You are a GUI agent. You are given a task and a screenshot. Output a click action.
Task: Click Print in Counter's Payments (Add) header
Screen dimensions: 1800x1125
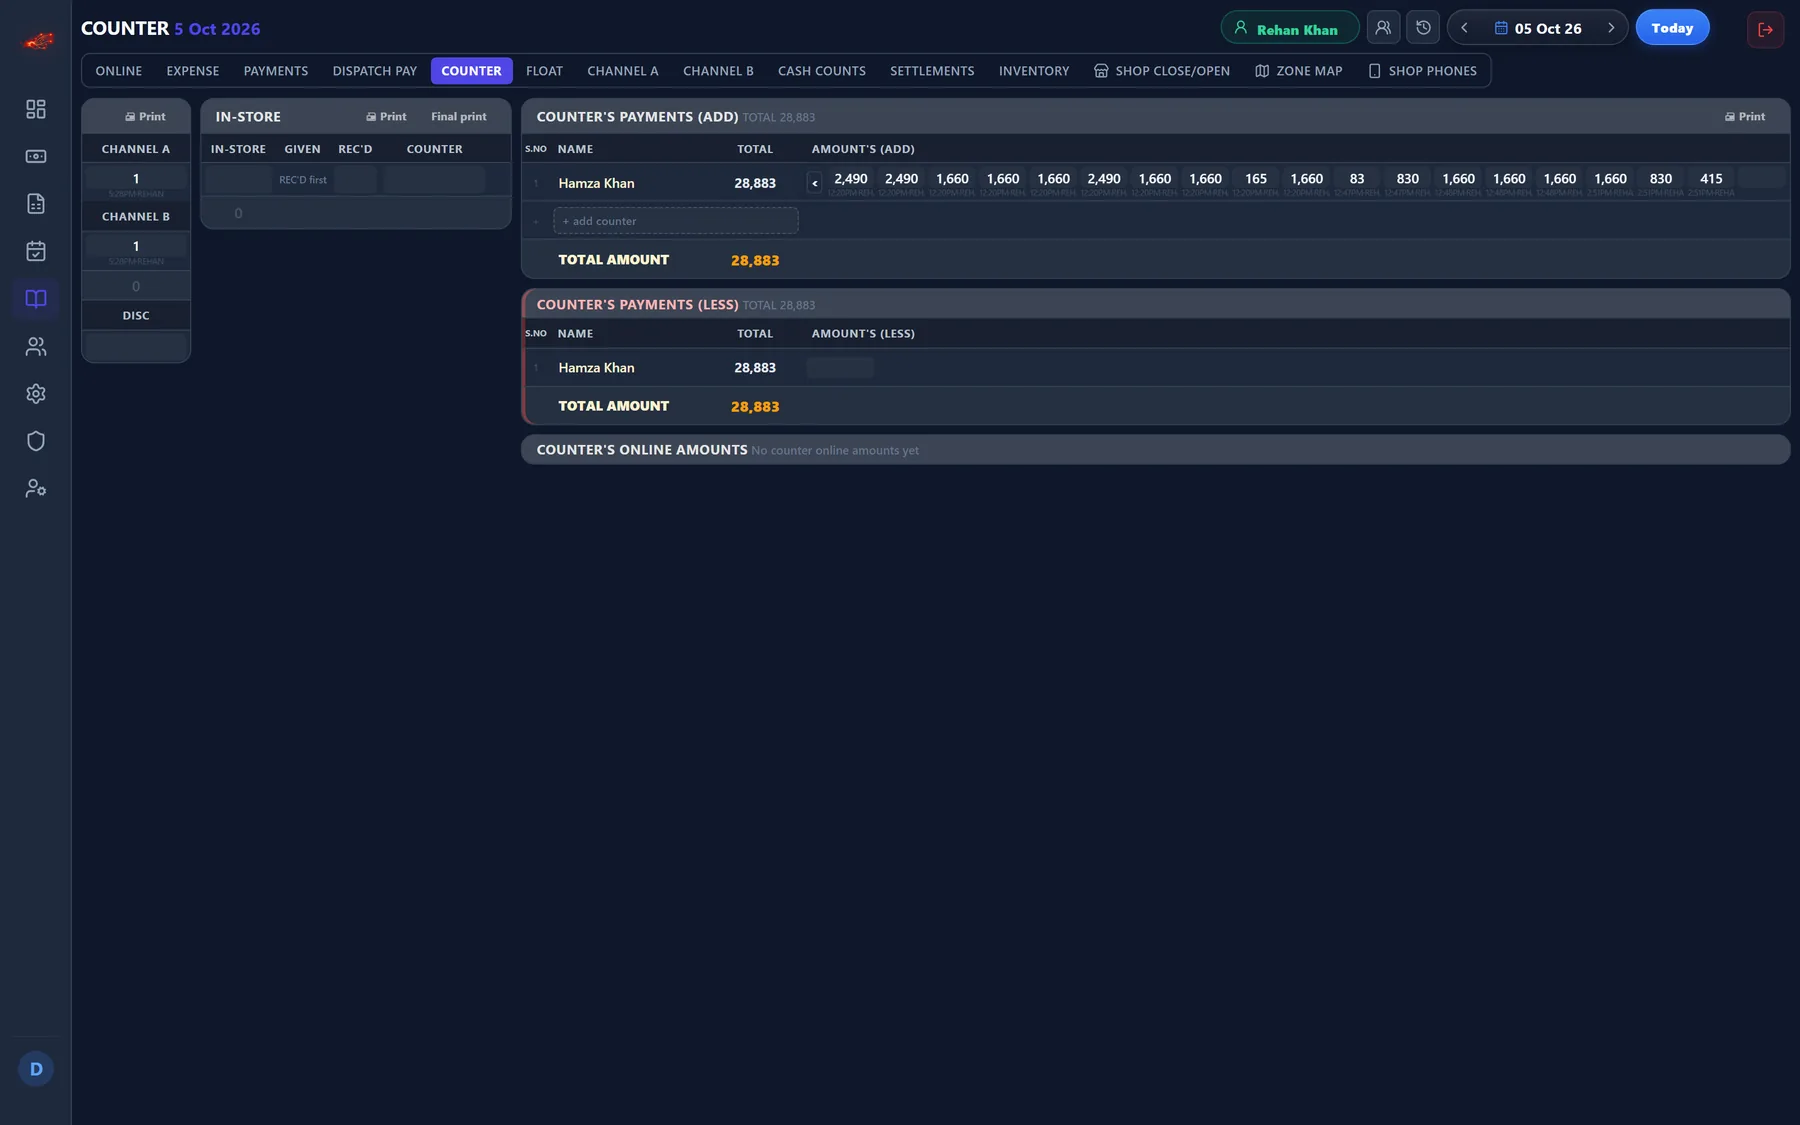[x=1745, y=117]
